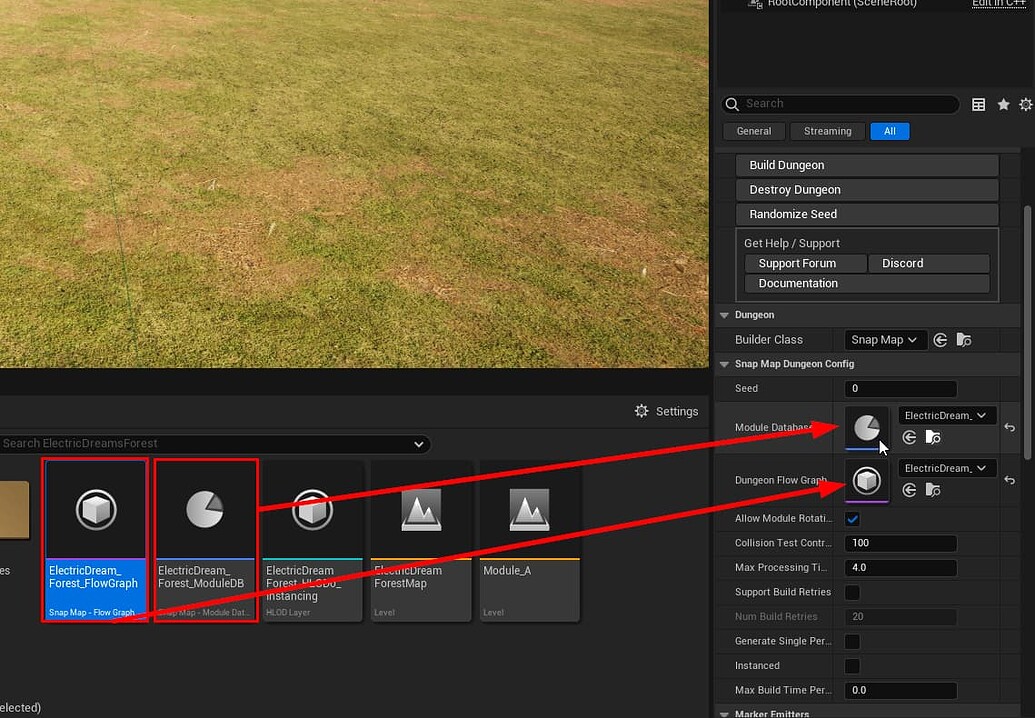Open the content browser Settings gear
Screen dimensions: 1035x718
640,411
